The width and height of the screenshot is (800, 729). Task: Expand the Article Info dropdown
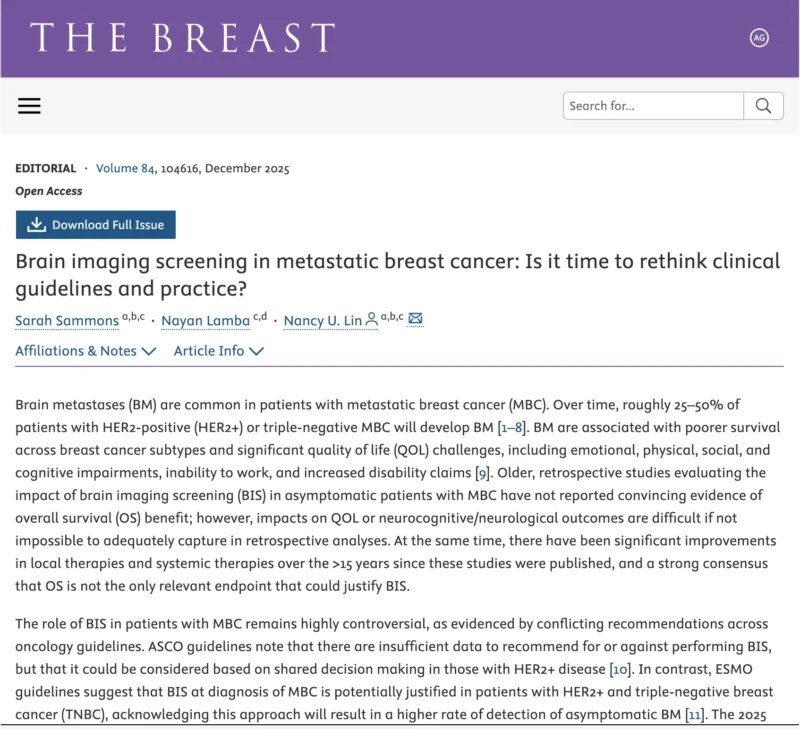point(218,351)
